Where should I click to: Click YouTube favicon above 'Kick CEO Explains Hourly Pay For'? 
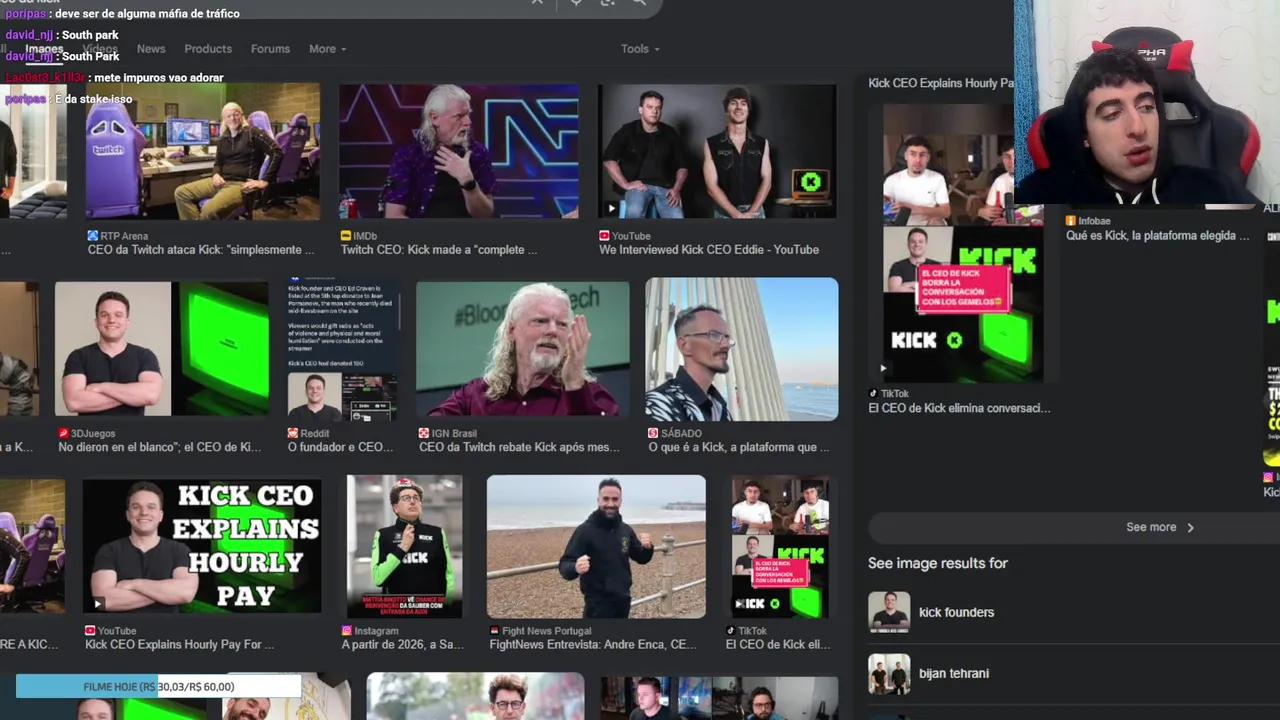(x=90, y=631)
